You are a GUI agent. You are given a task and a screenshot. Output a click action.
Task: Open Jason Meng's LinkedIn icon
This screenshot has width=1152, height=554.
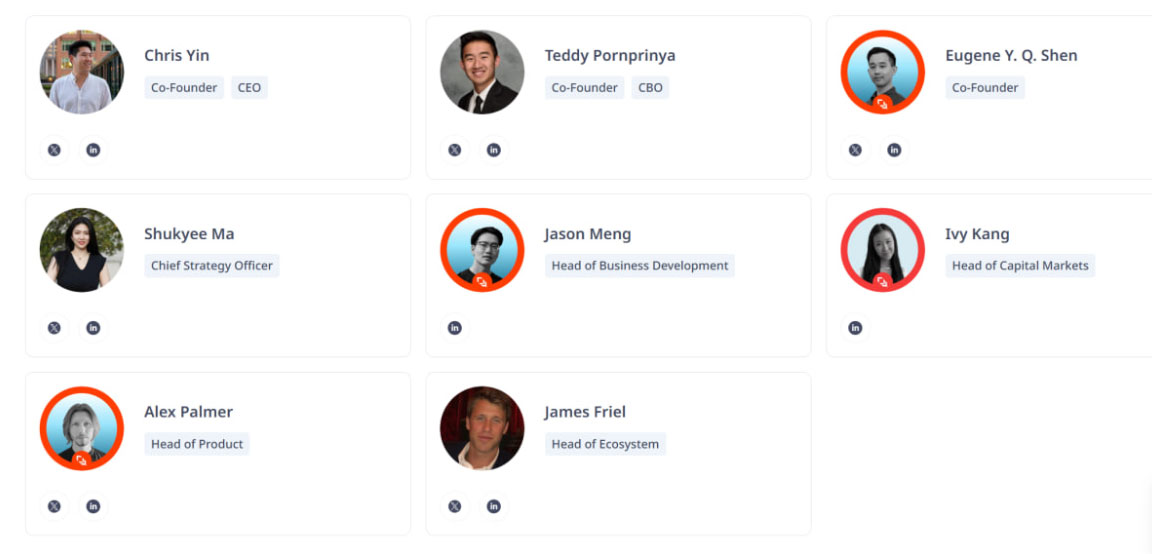(455, 328)
